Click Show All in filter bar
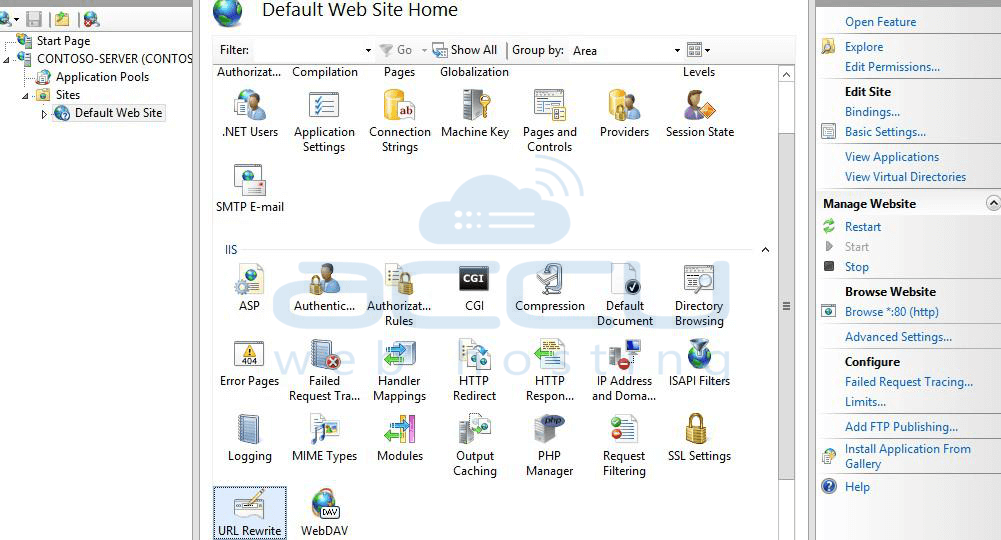The width and height of the screenshot is (1001, 540). [x=465, y=50]
